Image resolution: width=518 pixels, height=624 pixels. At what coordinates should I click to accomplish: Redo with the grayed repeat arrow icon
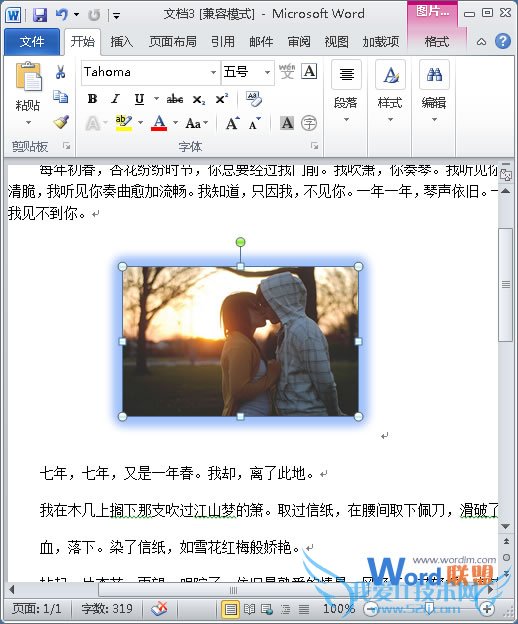coord(94,15)
